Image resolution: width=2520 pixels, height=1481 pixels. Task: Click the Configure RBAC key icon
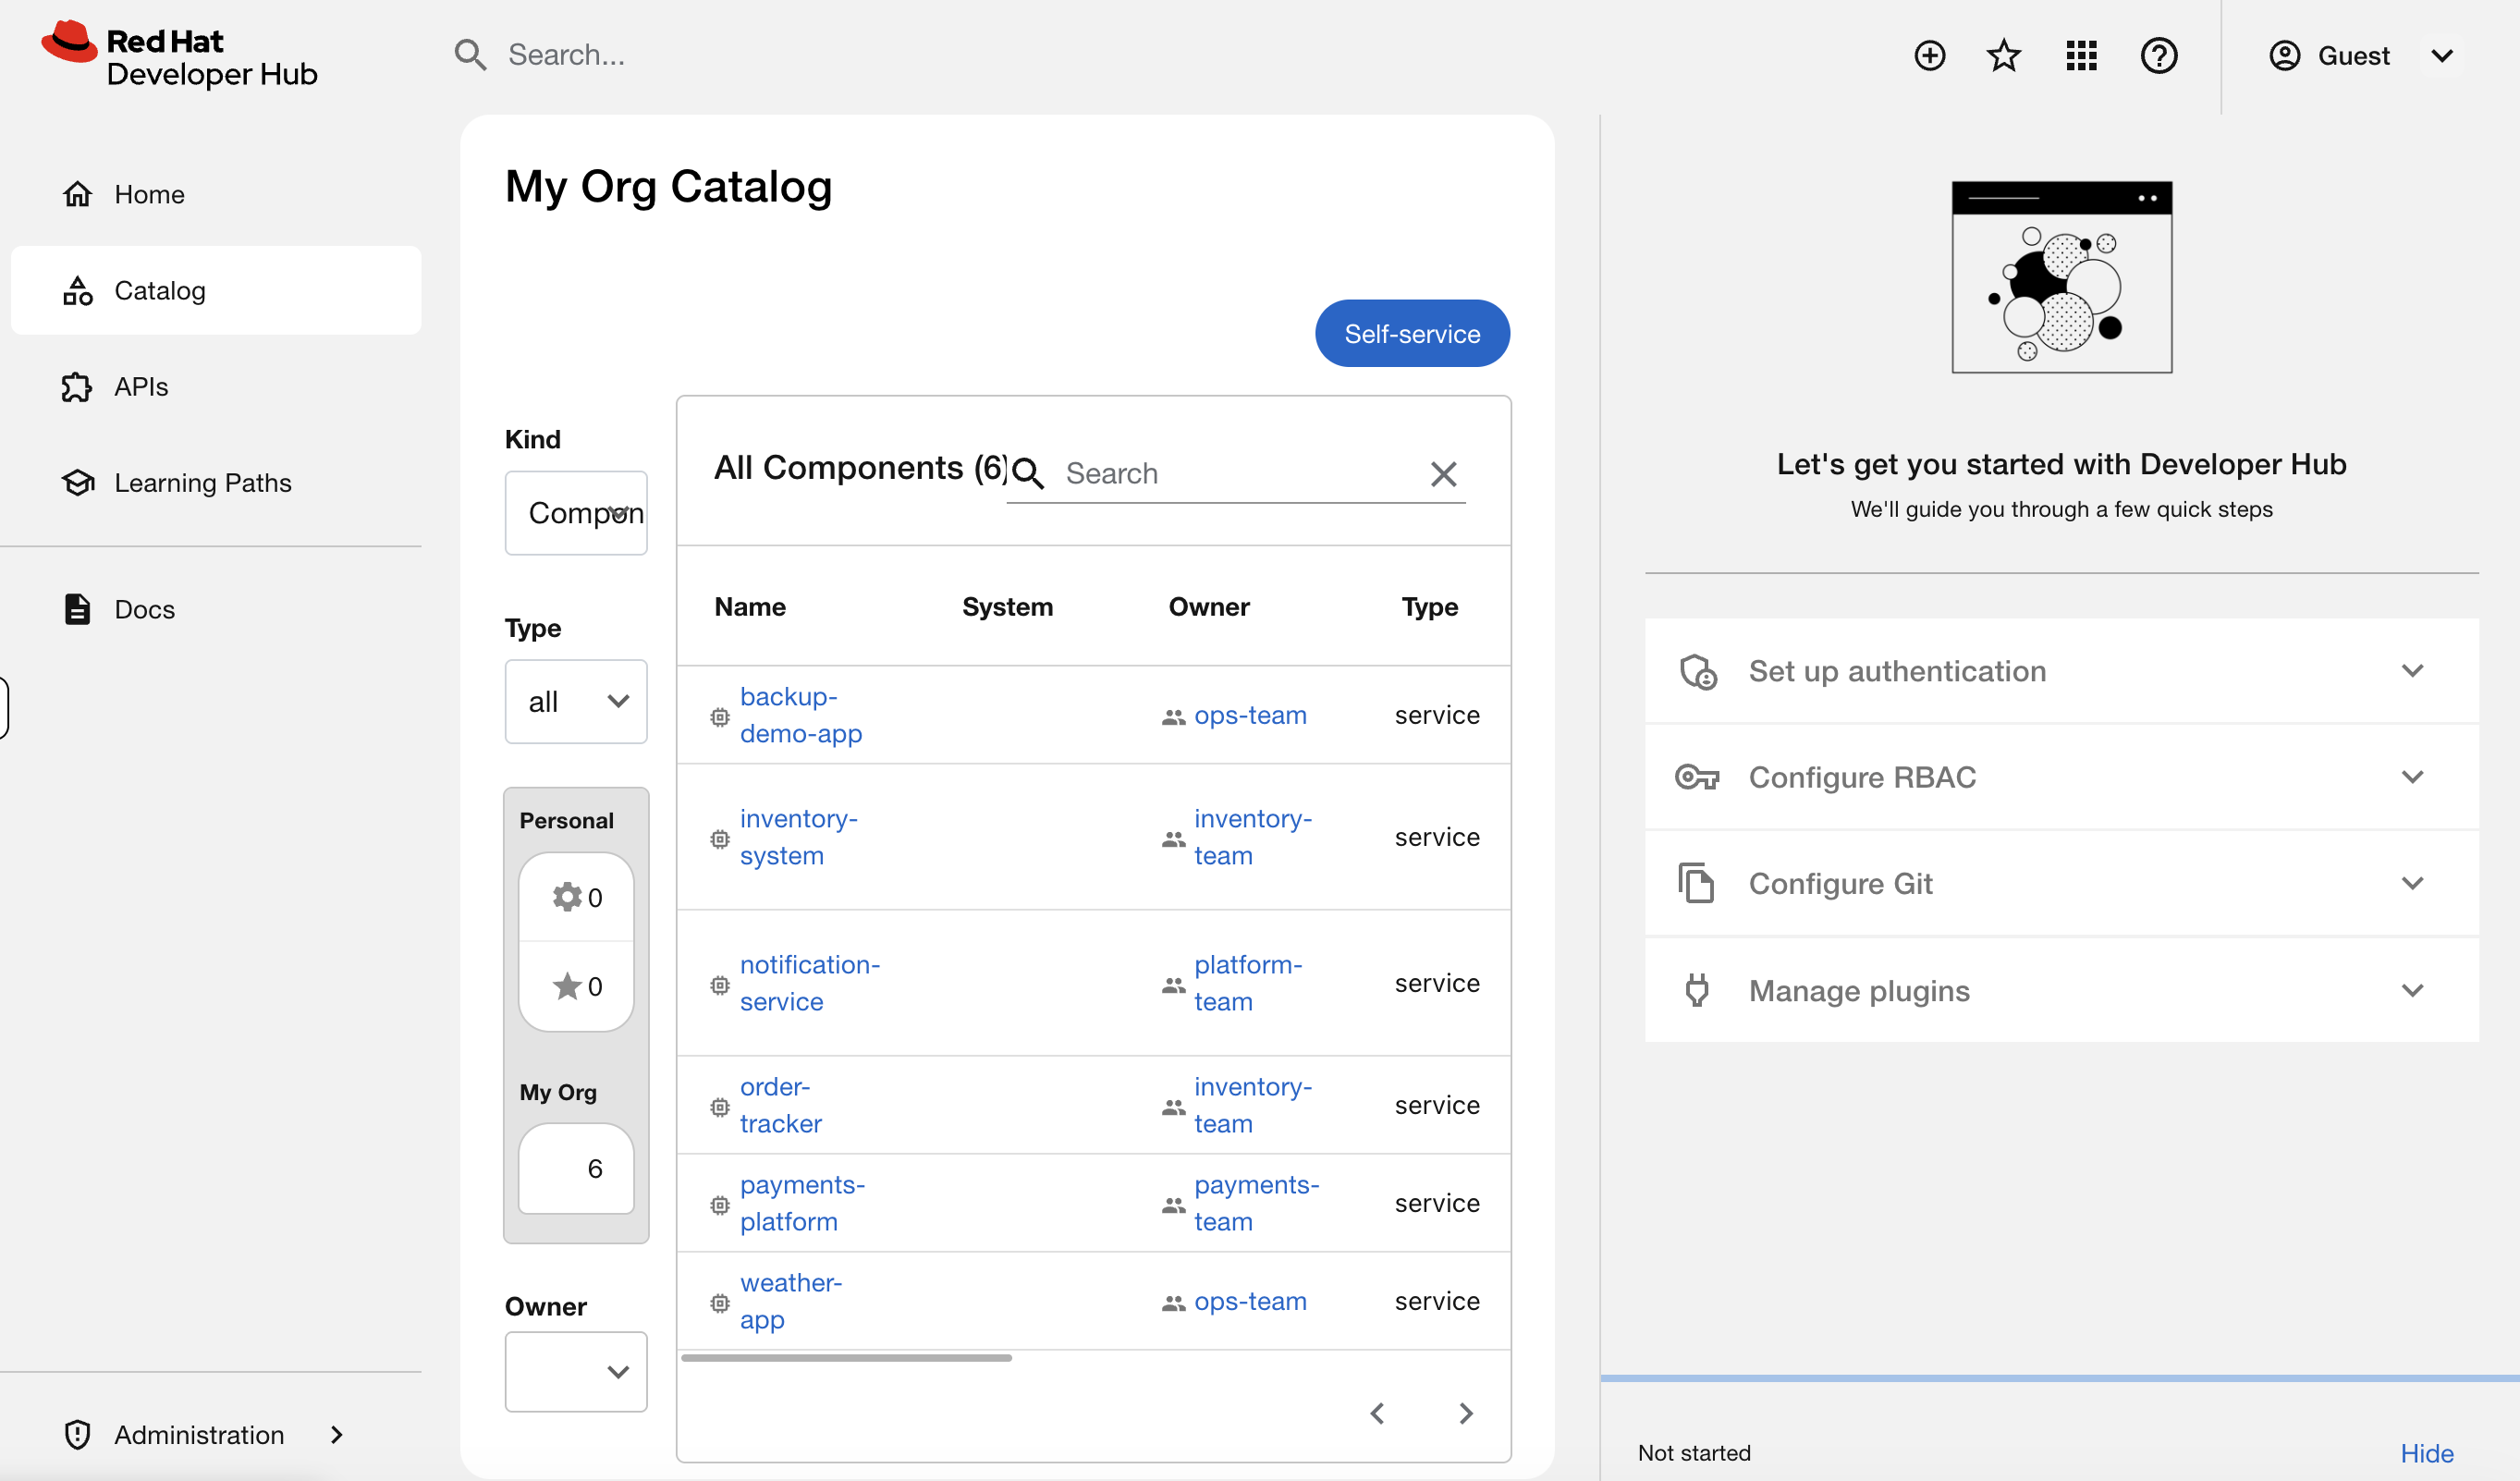coord(1697,777)
